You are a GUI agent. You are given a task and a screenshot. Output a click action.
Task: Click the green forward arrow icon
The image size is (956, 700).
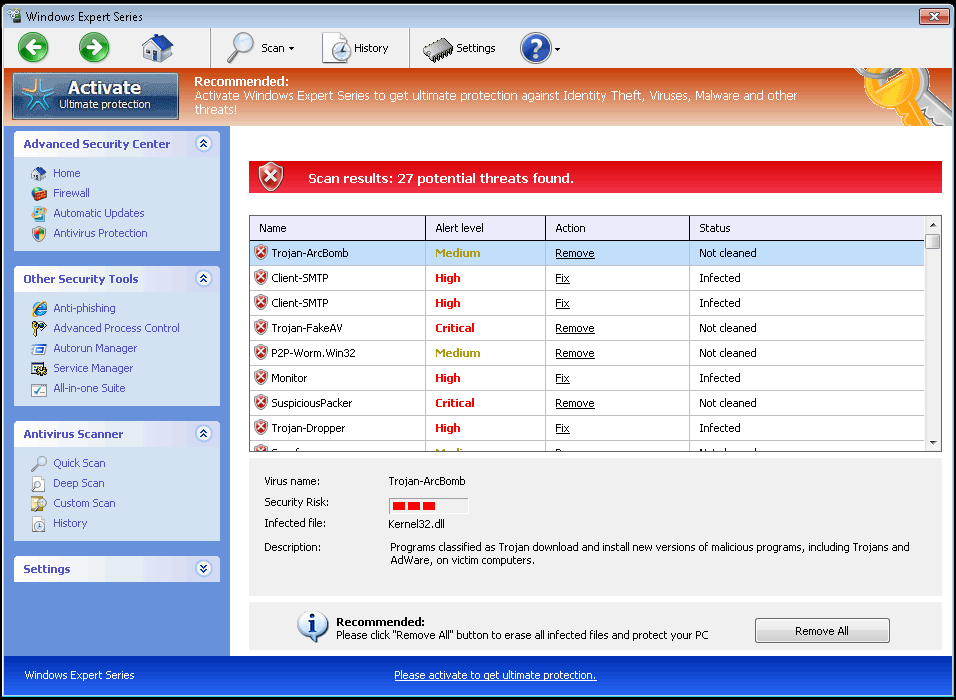click(x=94, y=47)
